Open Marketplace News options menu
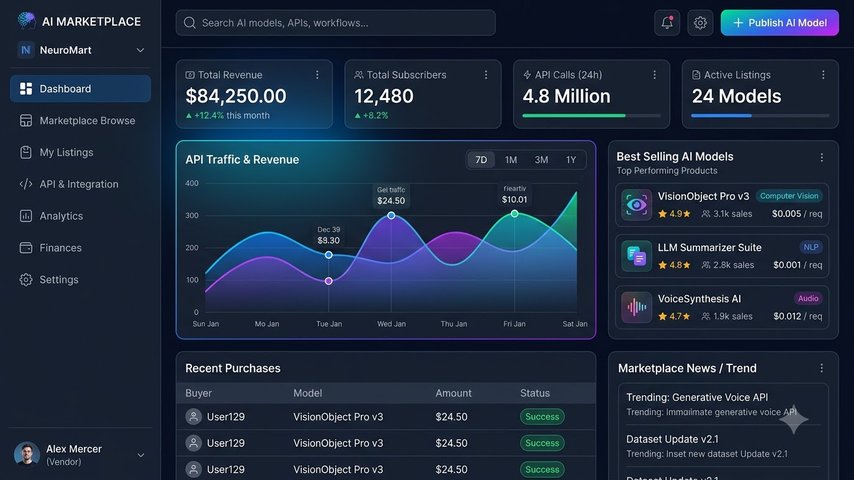 coord(821,368)
